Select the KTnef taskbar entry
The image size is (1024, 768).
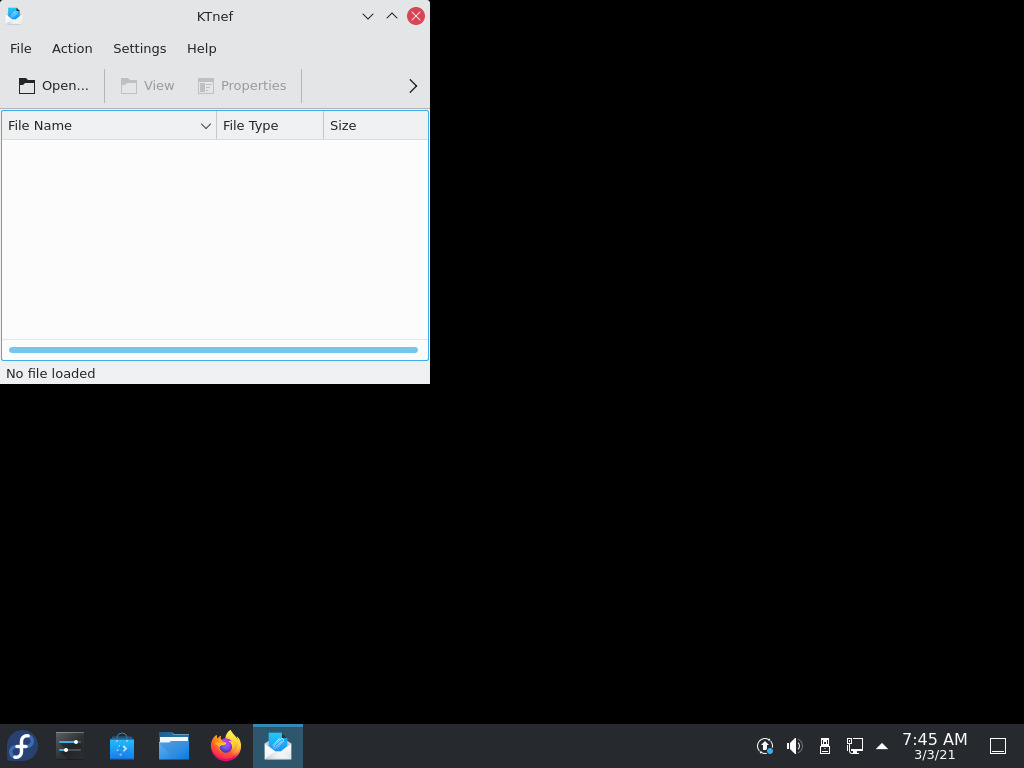278,746
